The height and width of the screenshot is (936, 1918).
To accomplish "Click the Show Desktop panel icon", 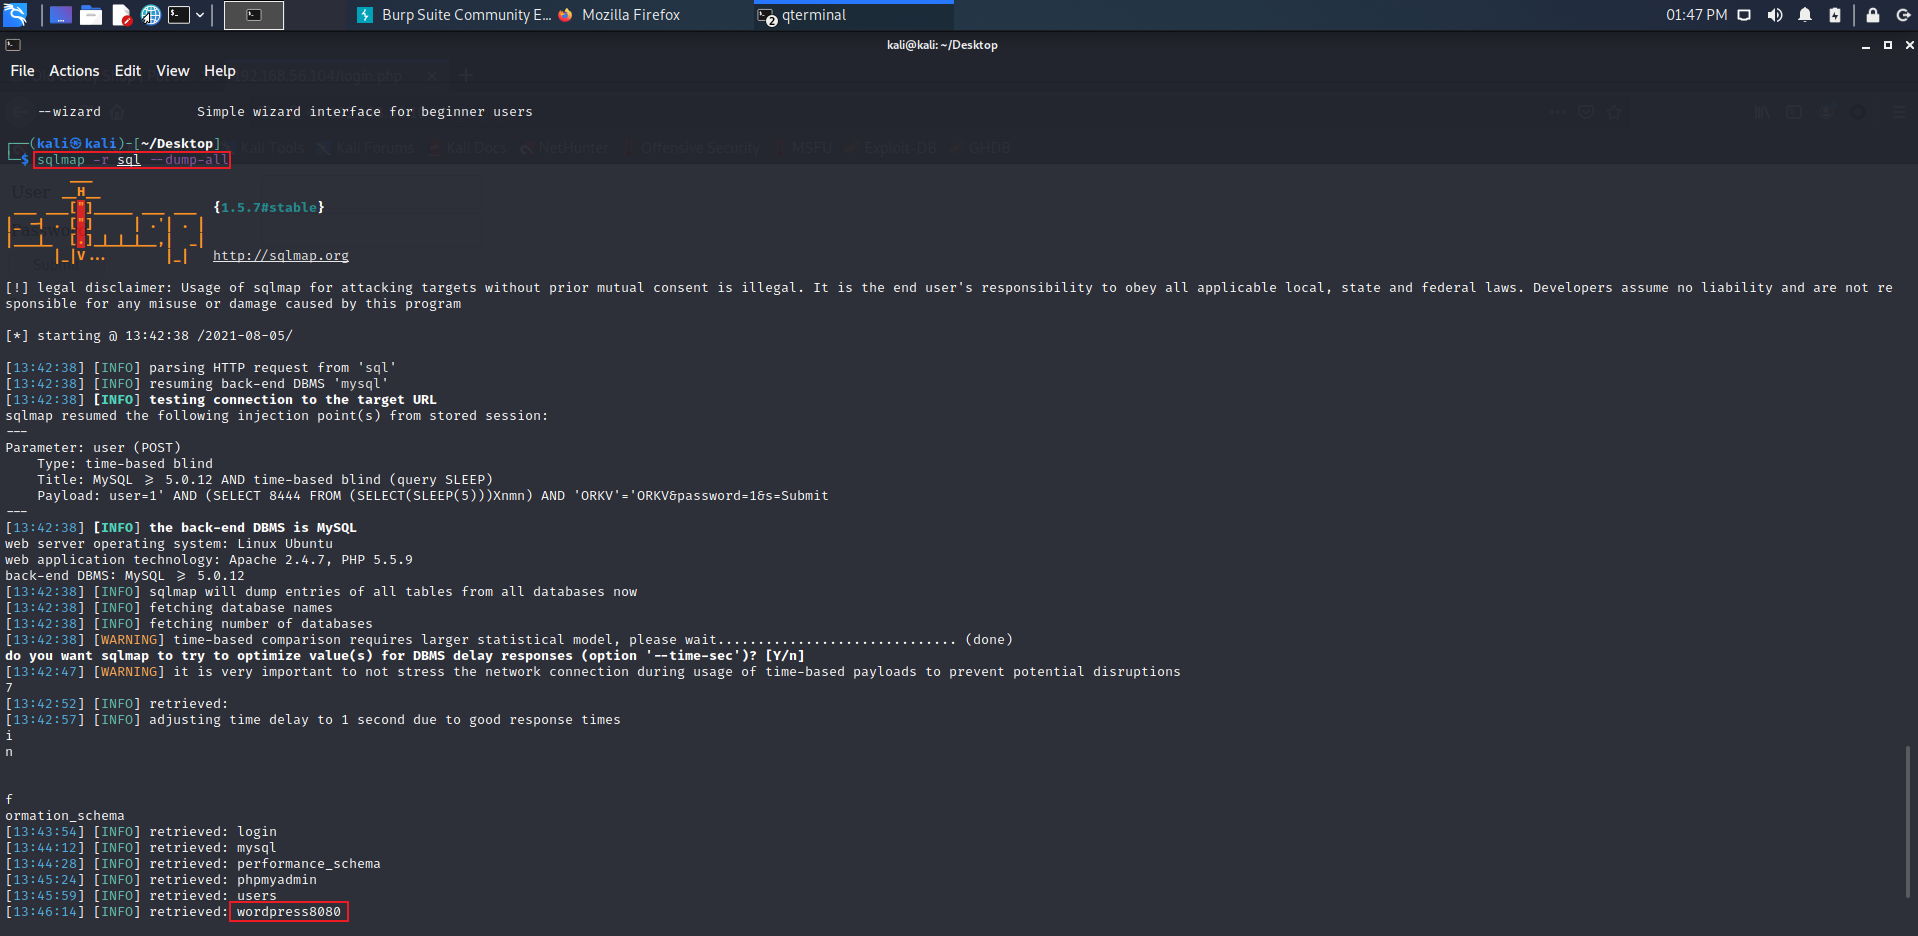I will (x=60, y=15).
